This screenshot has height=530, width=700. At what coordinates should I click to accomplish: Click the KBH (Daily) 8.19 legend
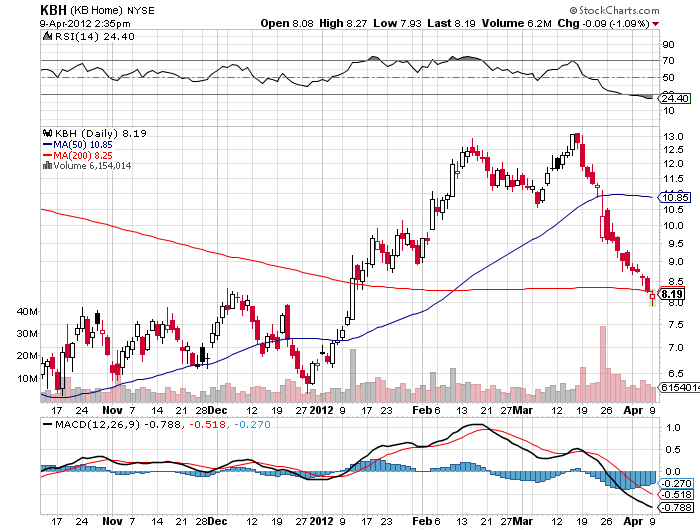pyautogui.click(x=100, y=133)
